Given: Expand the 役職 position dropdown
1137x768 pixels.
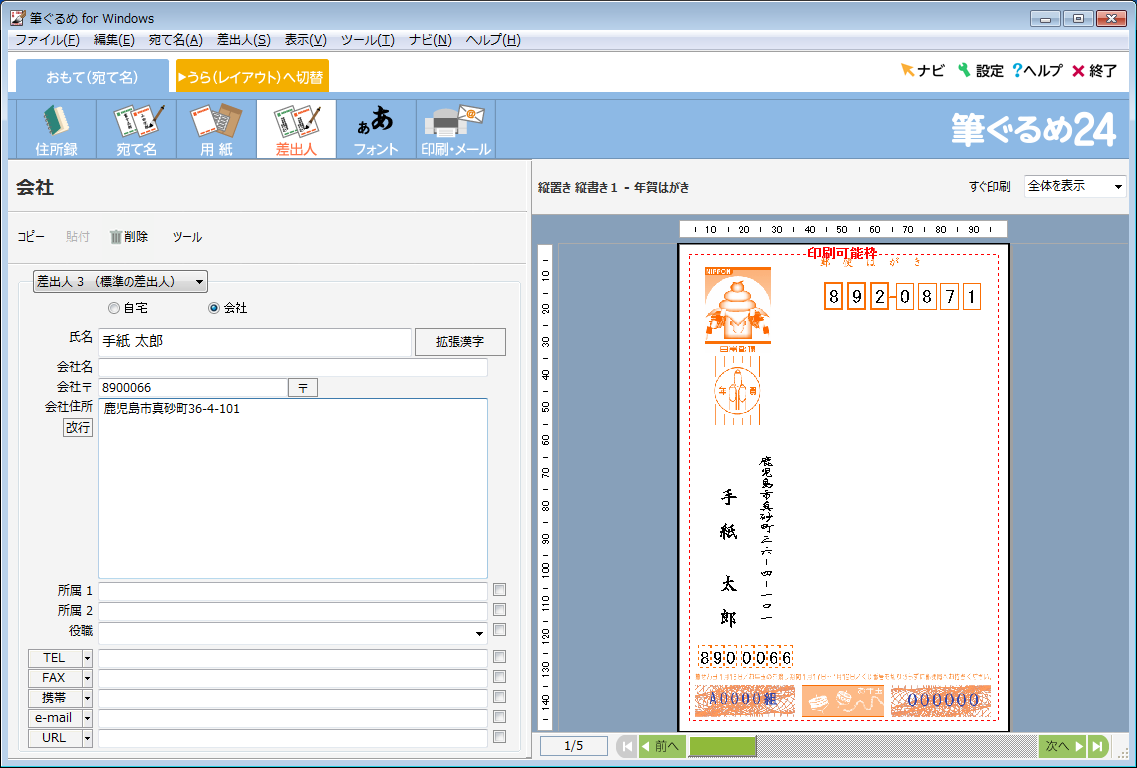Looking at the screenshot, I should click(479, 634).
